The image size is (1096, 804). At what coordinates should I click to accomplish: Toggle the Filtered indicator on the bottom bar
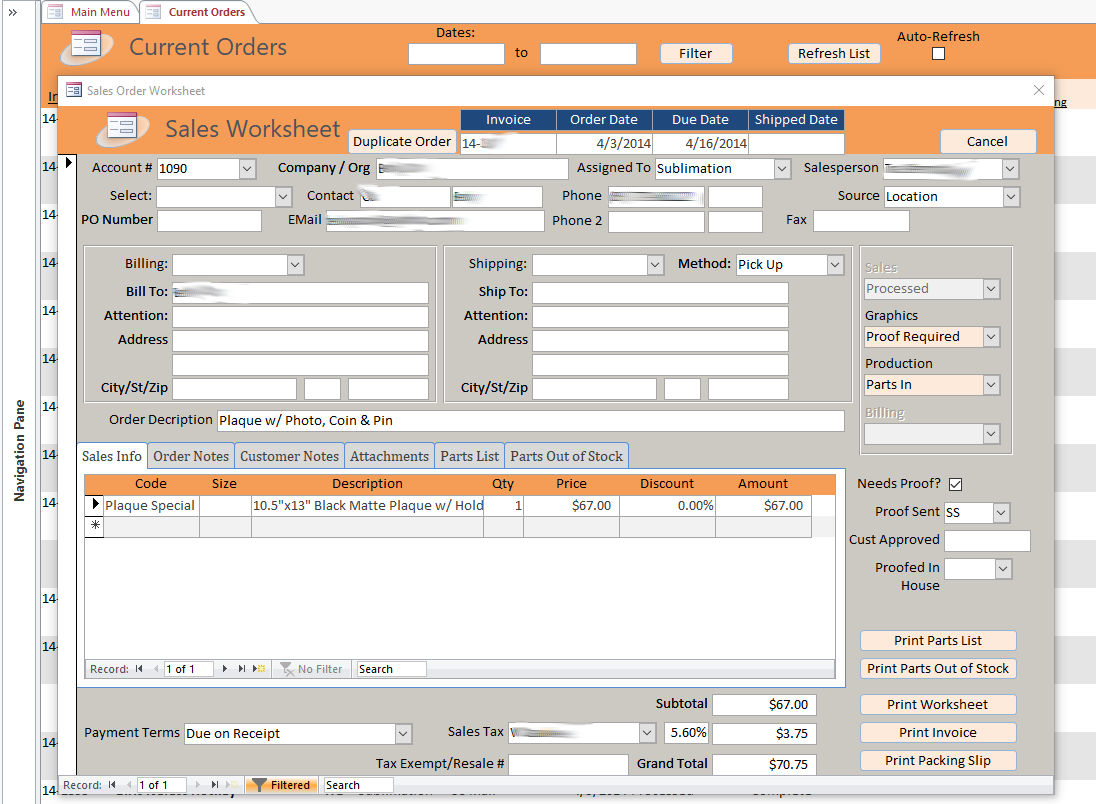point(281,785)
